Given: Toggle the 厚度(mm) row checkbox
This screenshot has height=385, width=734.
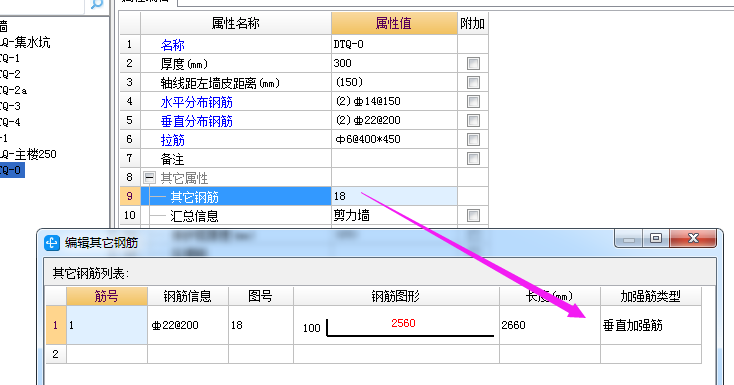Looking at the screenshot, I should tap(473, 63).
